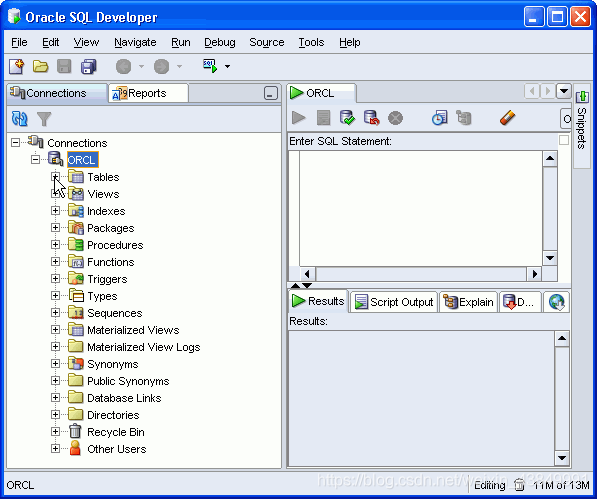
Task: Click the Open folder toolbar icon
Action: coord(40,66)
